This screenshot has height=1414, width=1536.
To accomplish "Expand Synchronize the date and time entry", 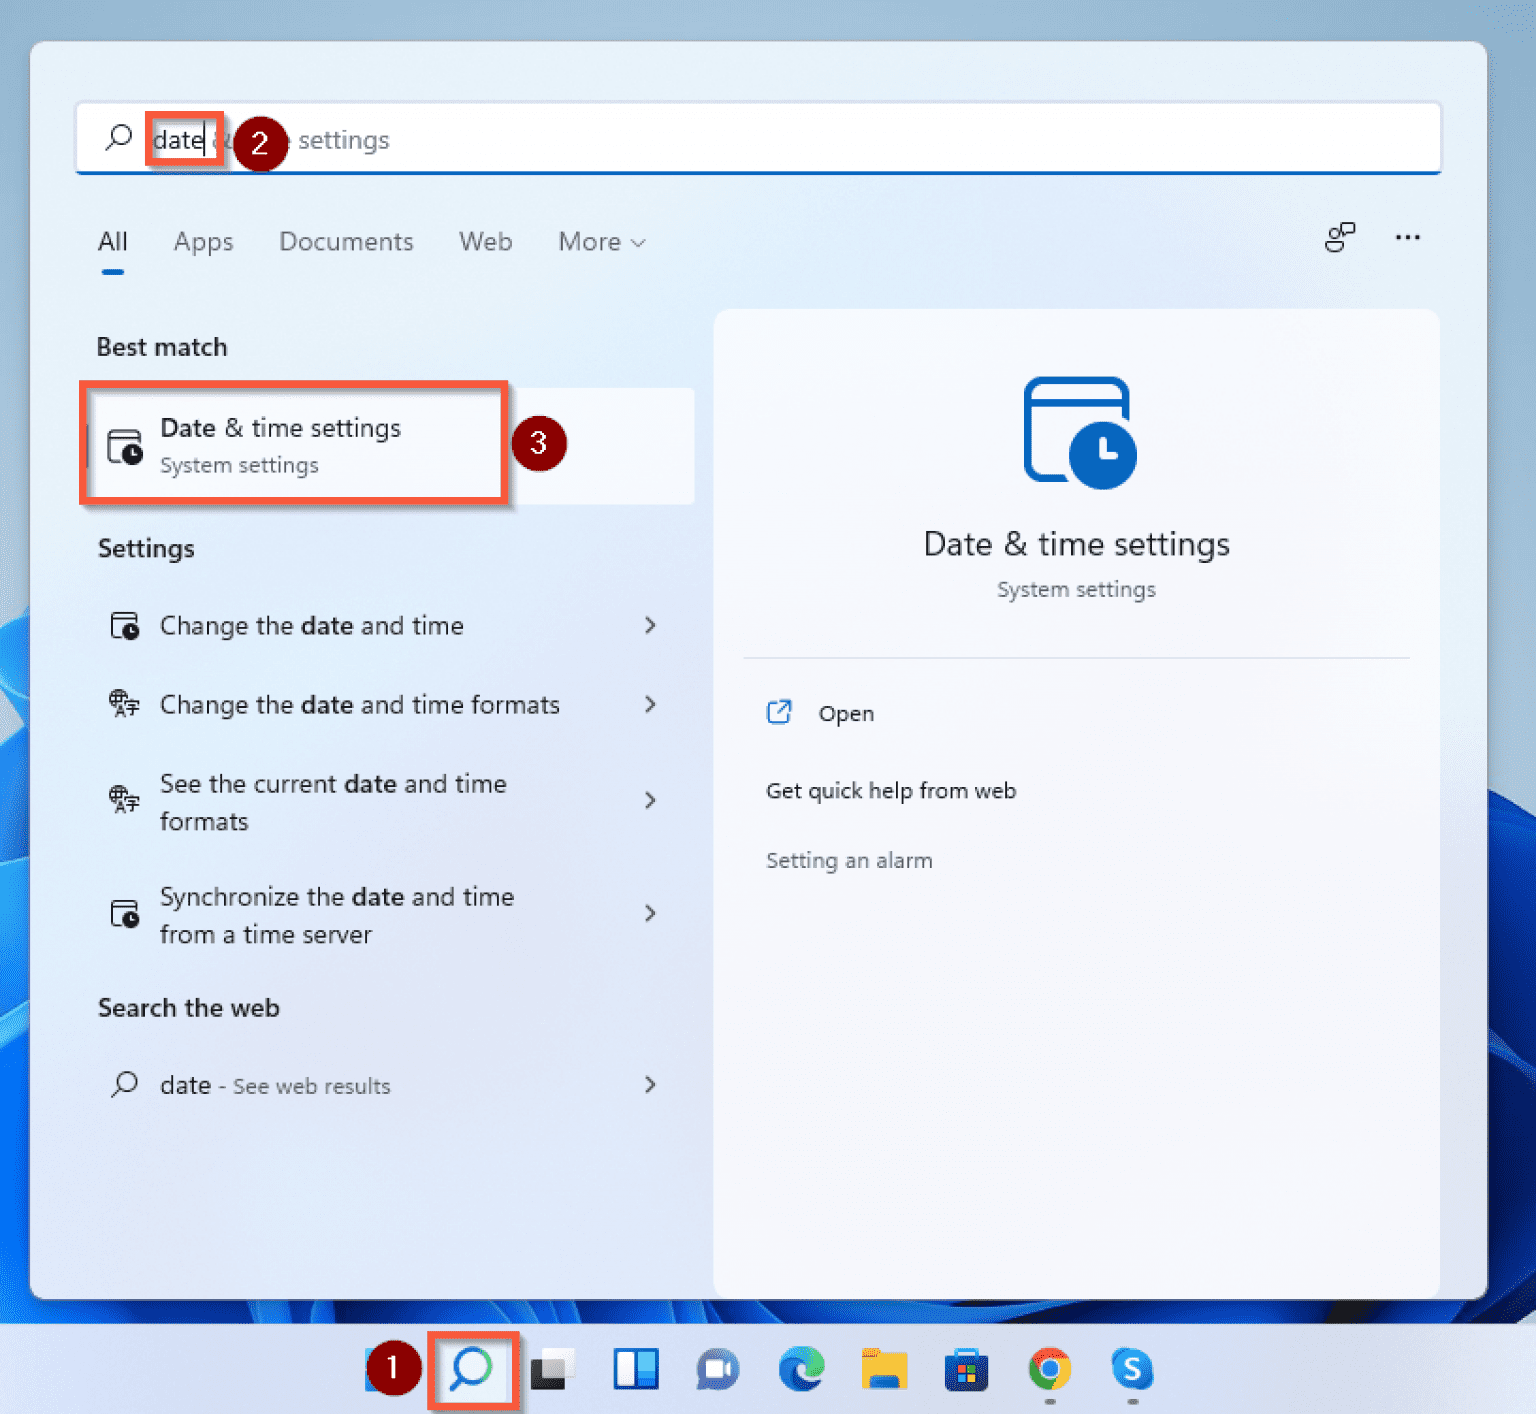I will coord(337,914).
